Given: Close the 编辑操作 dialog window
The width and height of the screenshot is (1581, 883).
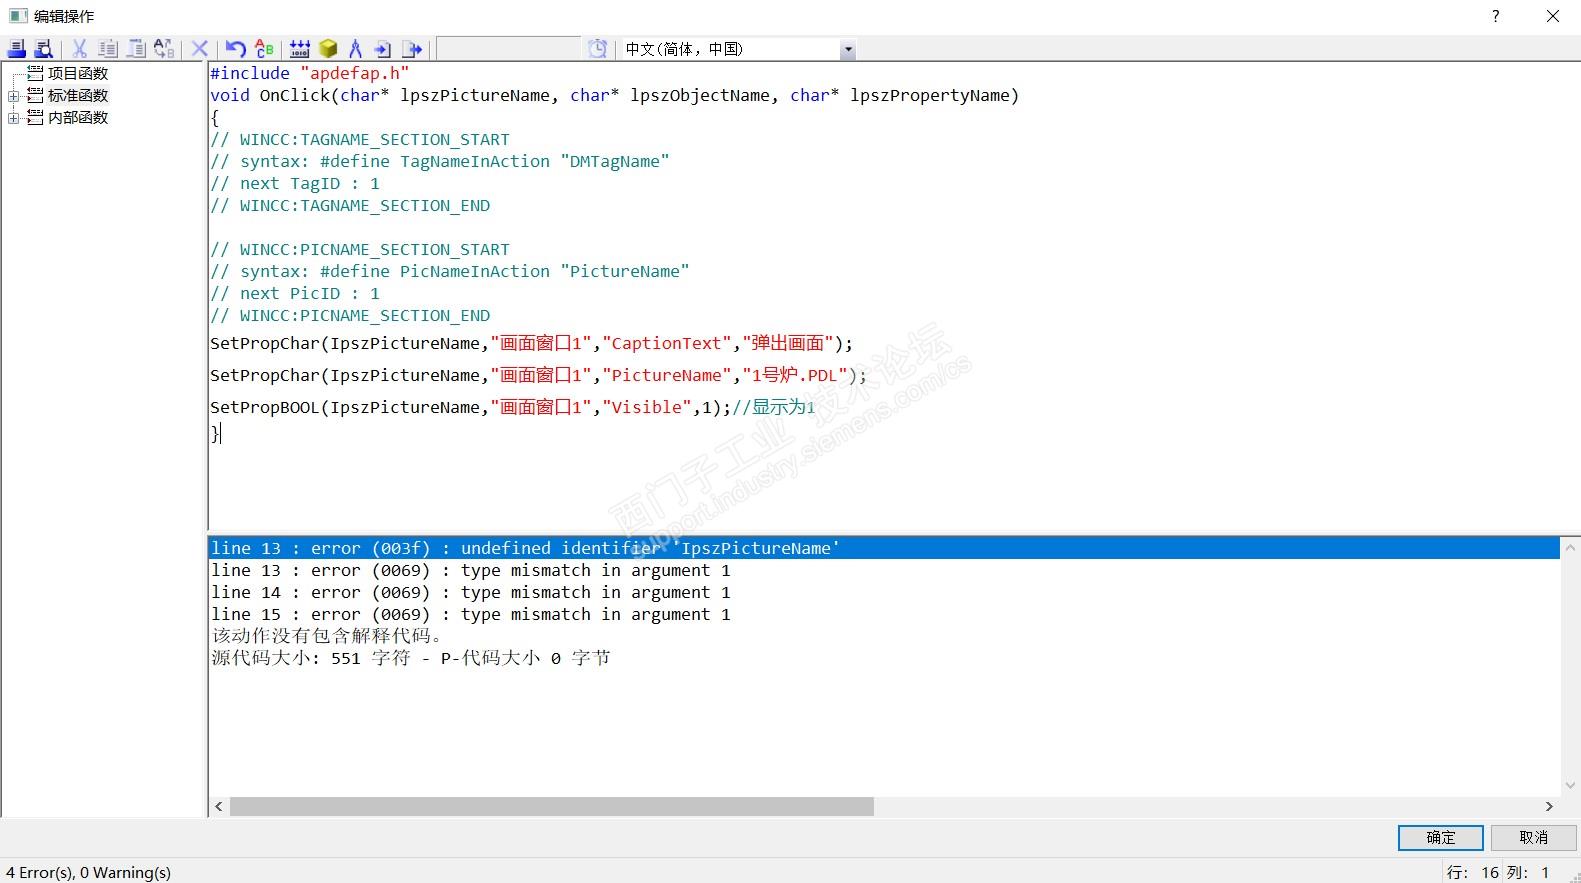Looking at the screenshot, I should click(1553, 16).
